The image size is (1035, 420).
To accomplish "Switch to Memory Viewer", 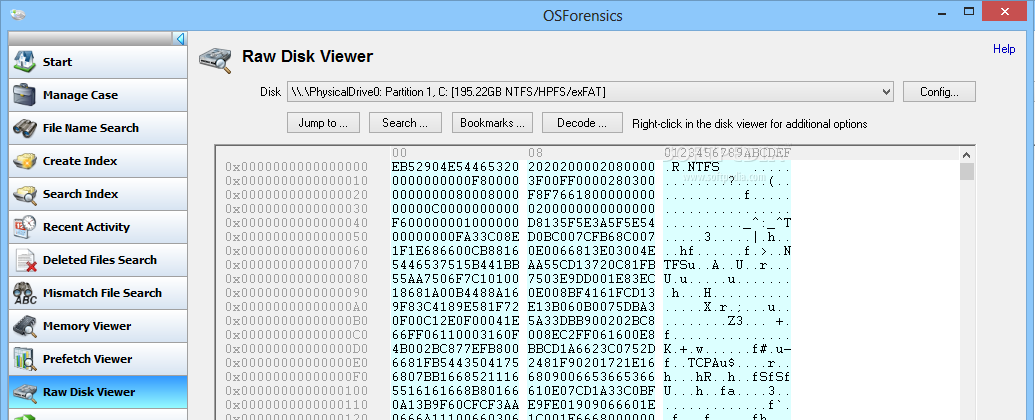I will [x=98, y=326].
